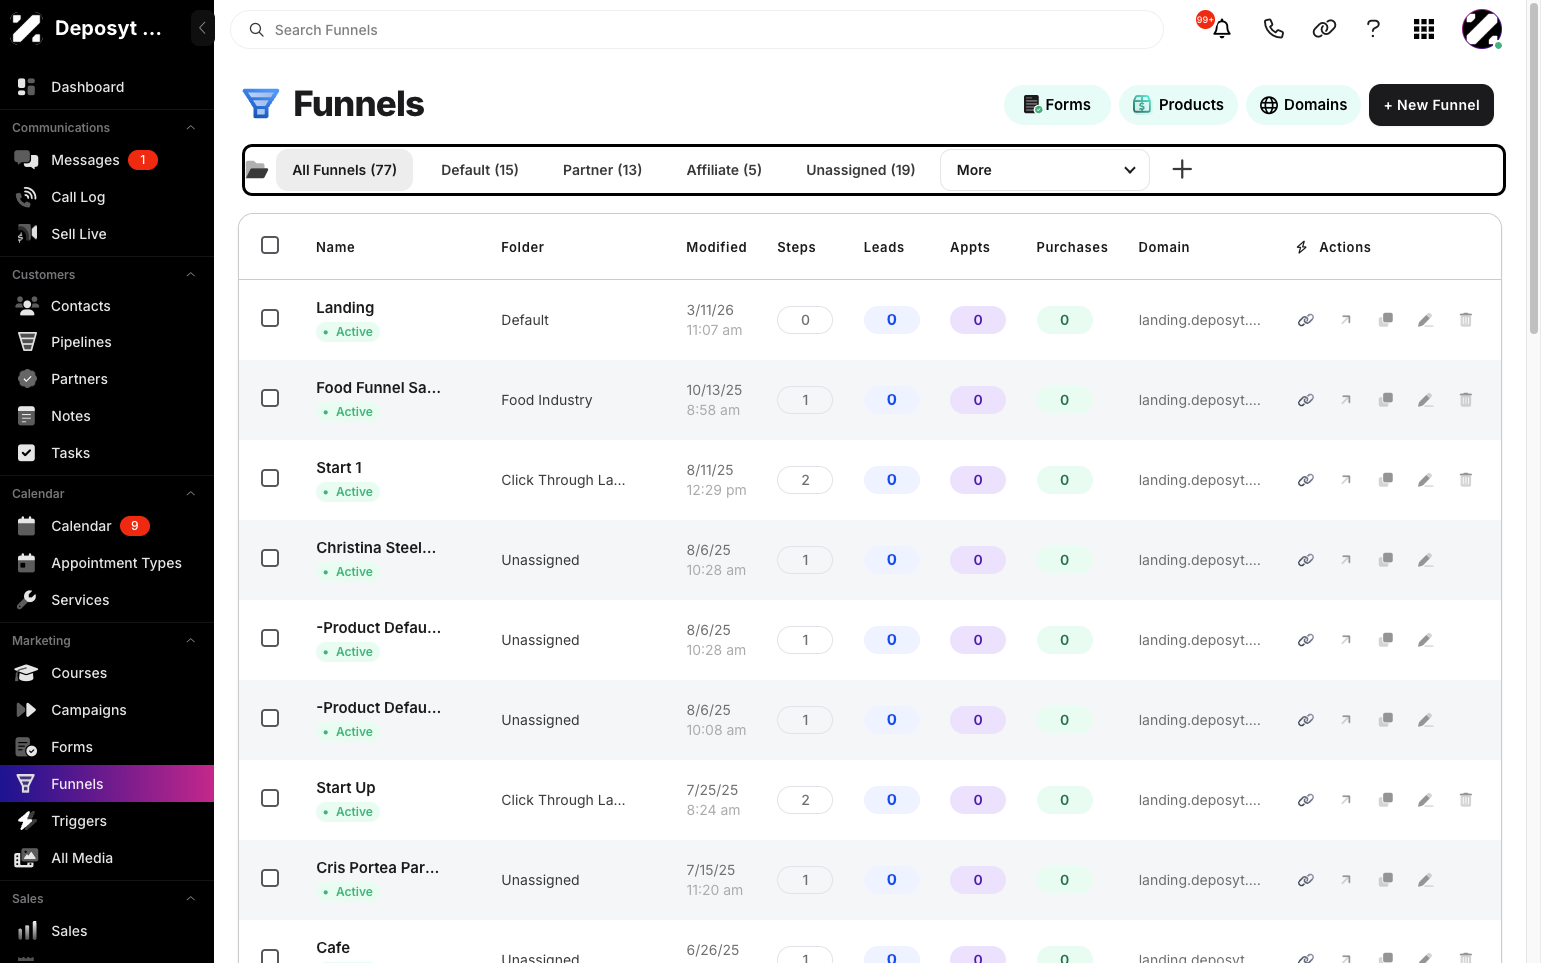Duplicate the Start Up funnel
Viewport: 1541px width, 963px height.
1386,800
